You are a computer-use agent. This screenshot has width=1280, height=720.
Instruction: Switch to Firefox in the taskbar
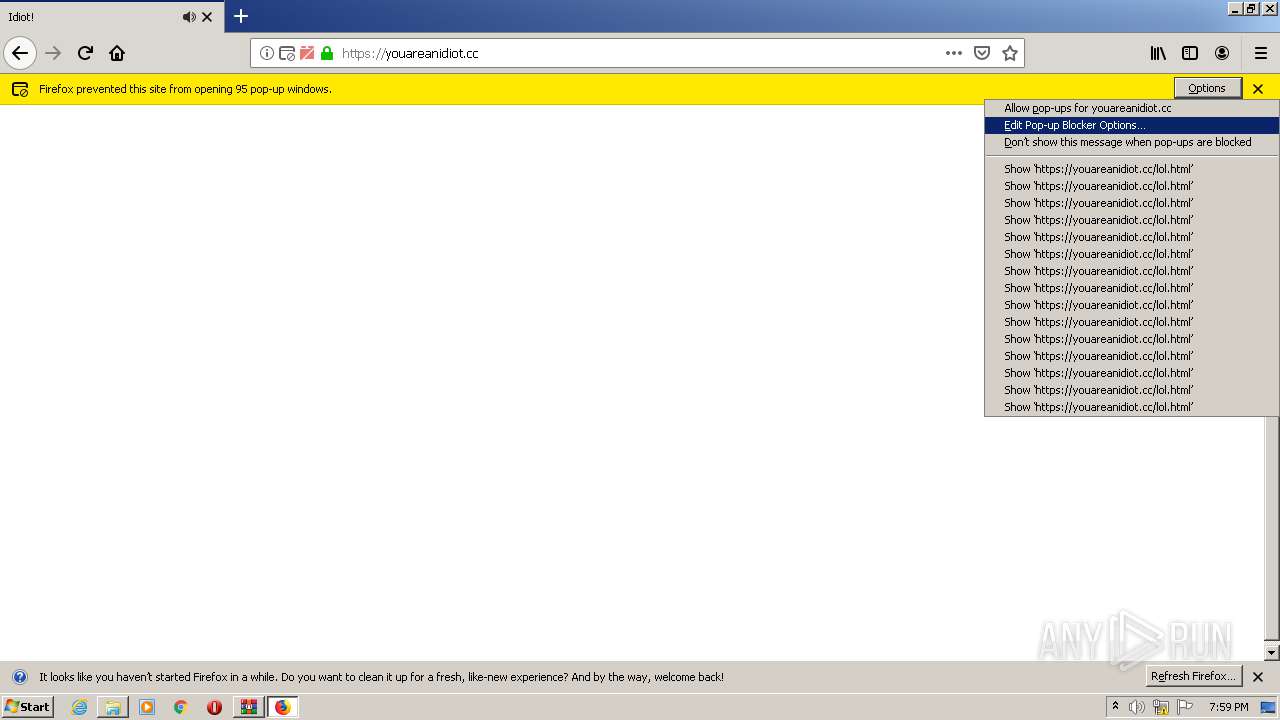[x=283, y=707]
